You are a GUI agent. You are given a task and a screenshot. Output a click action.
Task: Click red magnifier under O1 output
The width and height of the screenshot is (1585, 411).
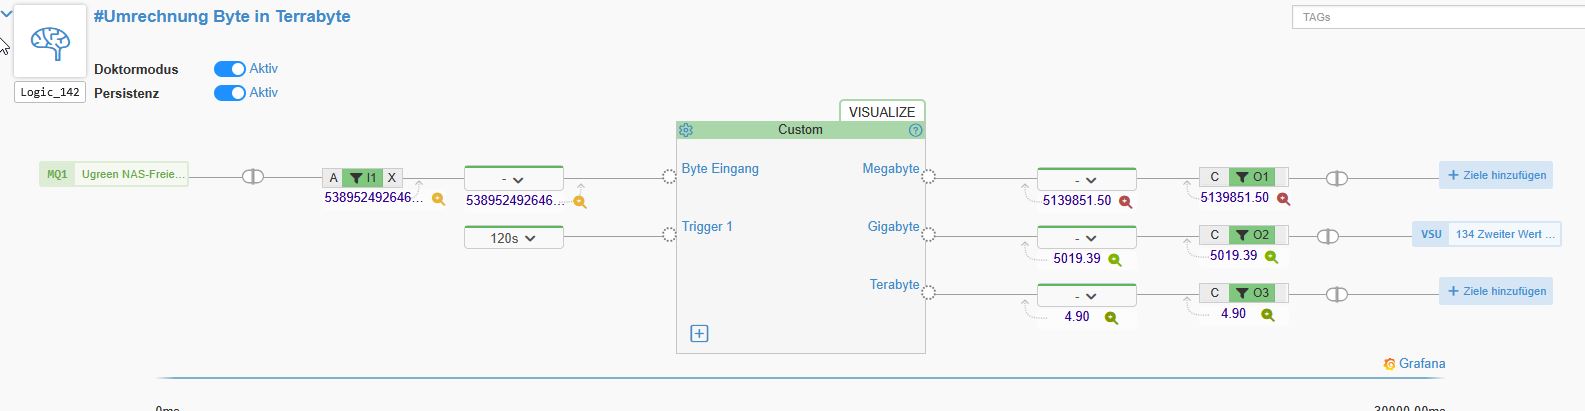click(1283, 199)
